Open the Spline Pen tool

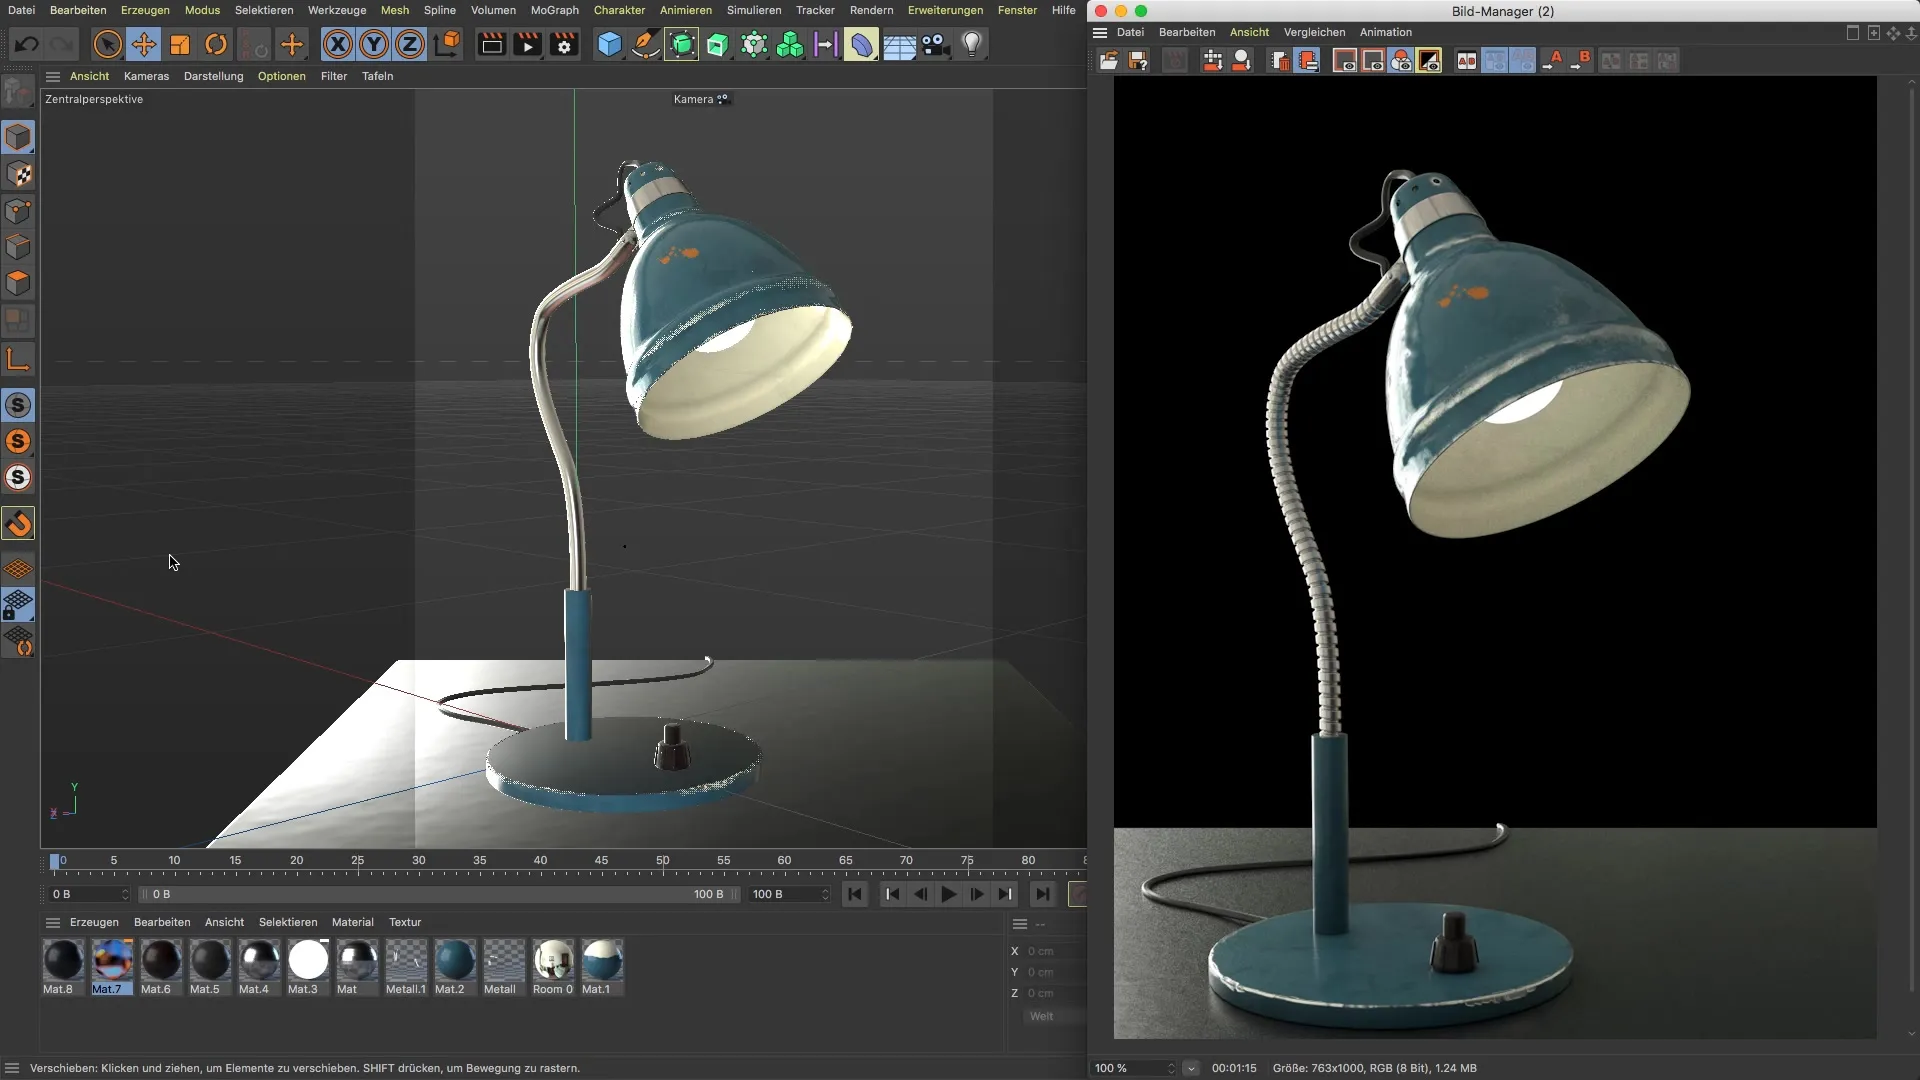[x=645, y=44]
